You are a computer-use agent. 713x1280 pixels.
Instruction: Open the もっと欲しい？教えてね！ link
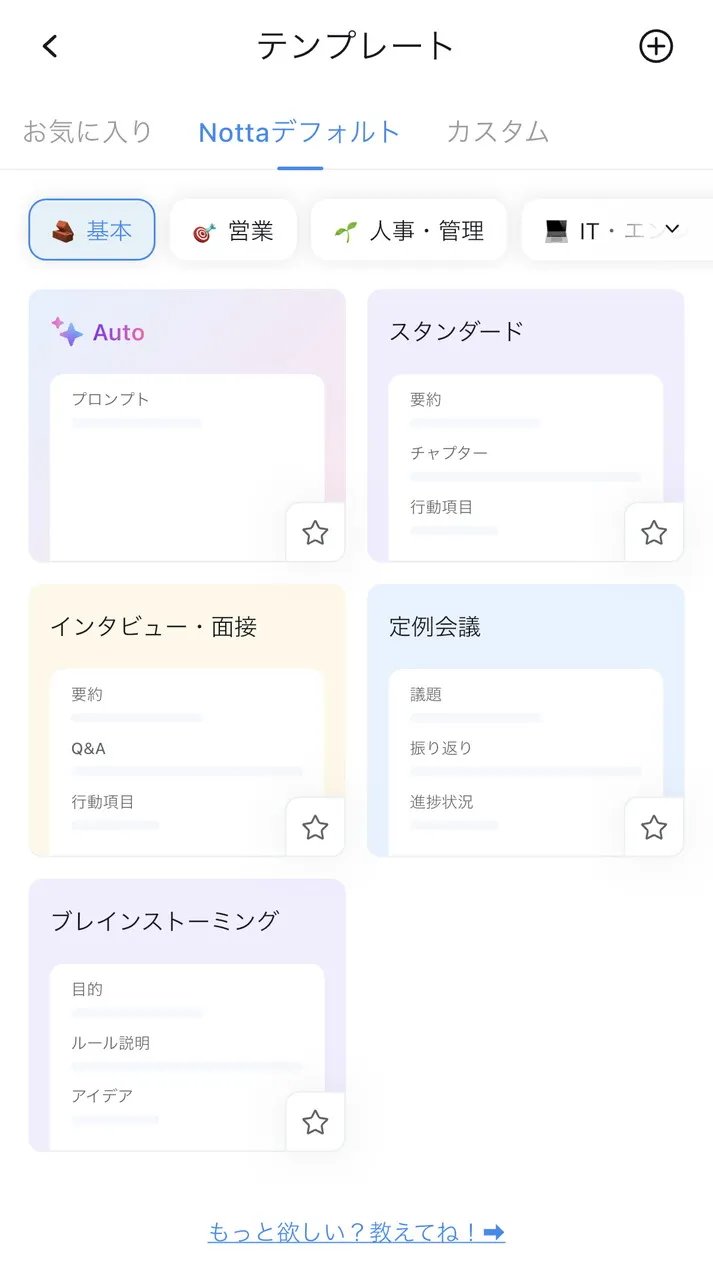[356, 1232]
